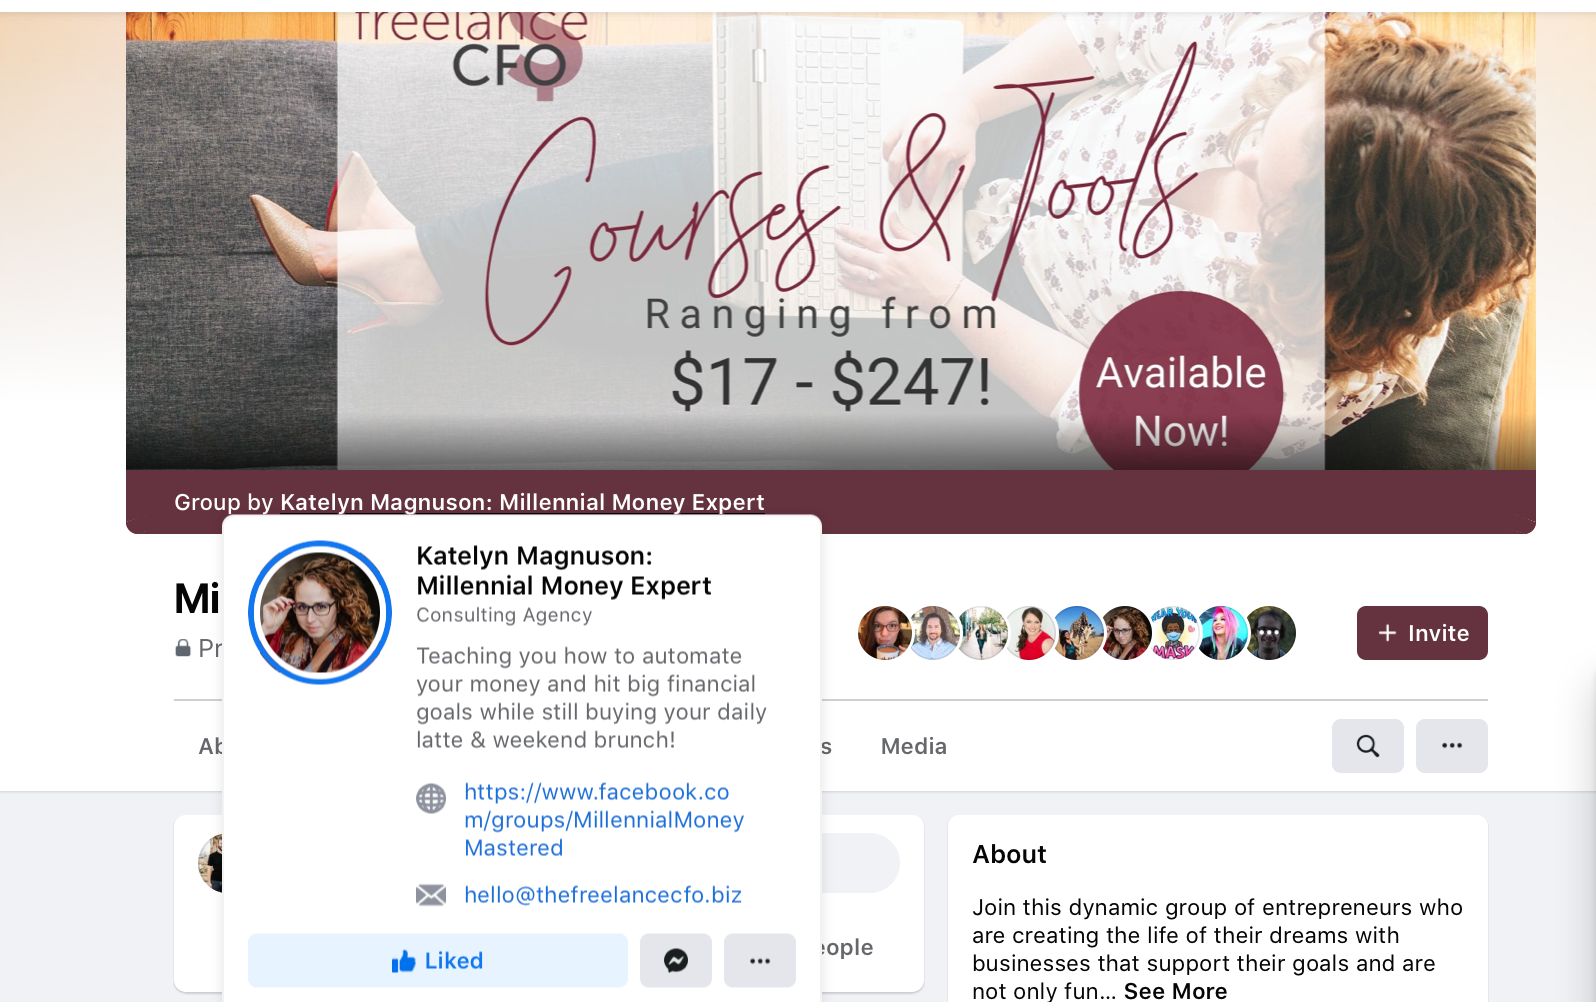Click the Katelyn Magnuson page name heading
The width and height of the screenshot is (1596, 1002).
[564, 571]
